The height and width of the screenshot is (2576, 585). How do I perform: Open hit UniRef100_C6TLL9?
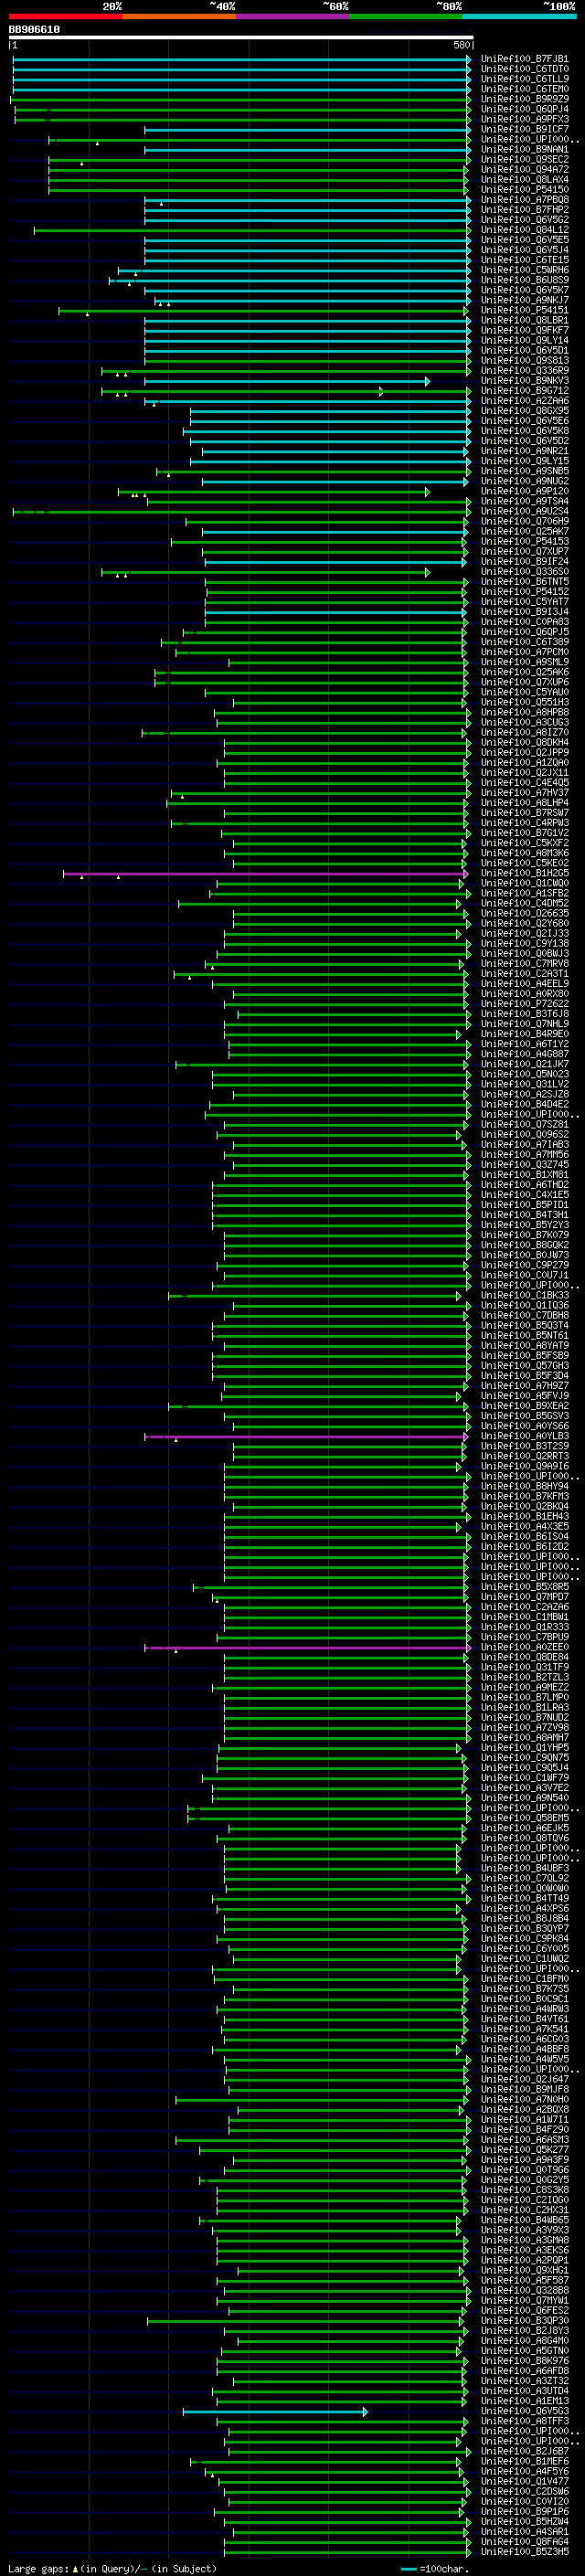tap(525, 79)
